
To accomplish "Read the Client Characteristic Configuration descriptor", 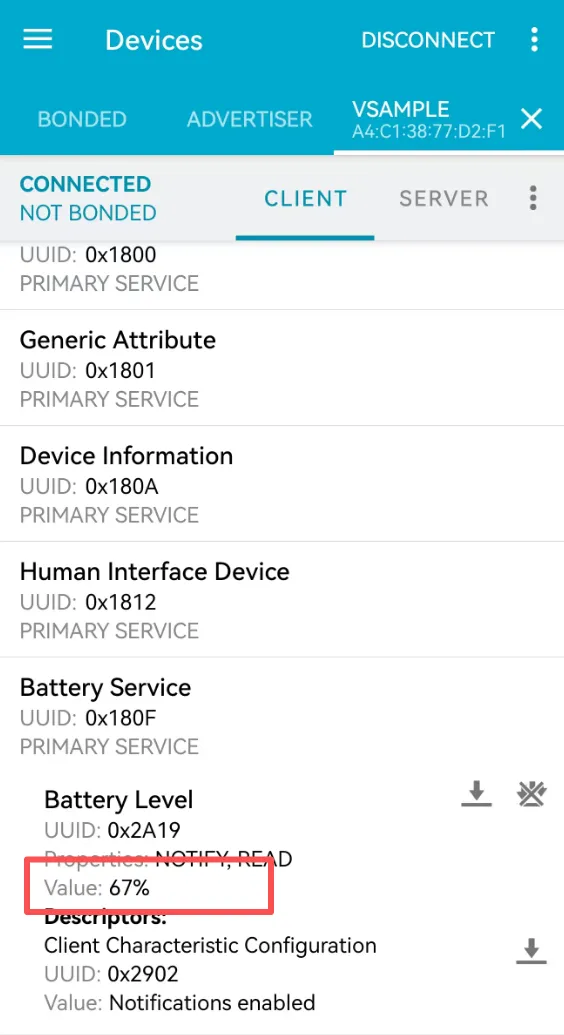I will pos(531,952).
